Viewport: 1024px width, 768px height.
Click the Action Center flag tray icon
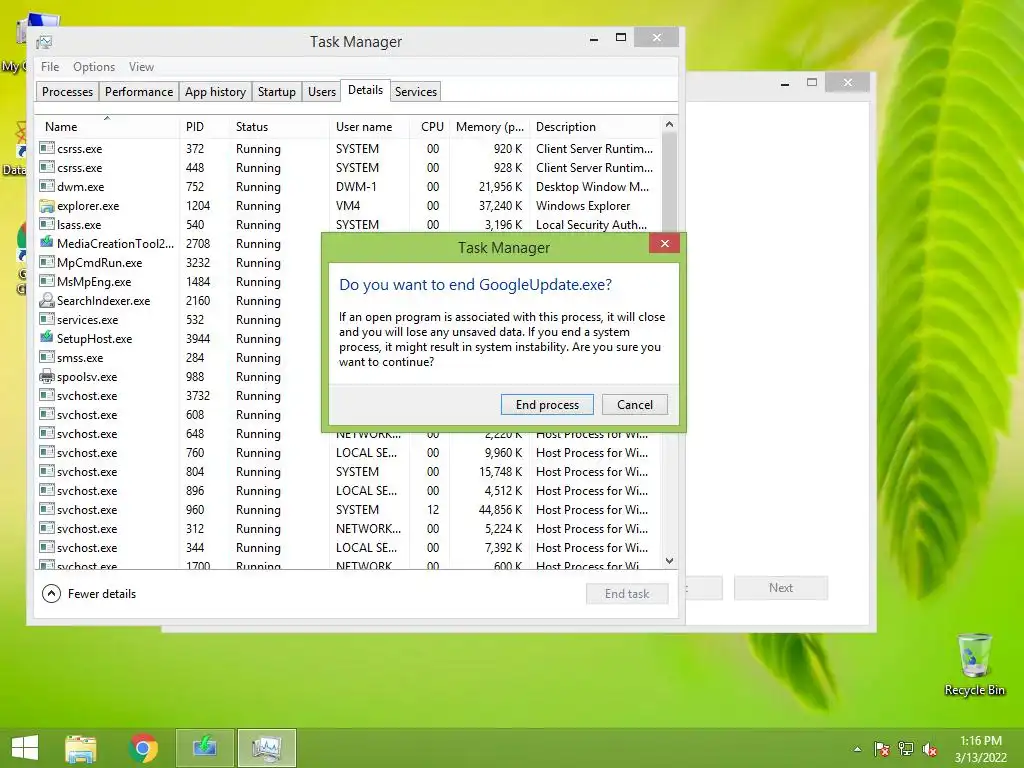pos(882,749)
